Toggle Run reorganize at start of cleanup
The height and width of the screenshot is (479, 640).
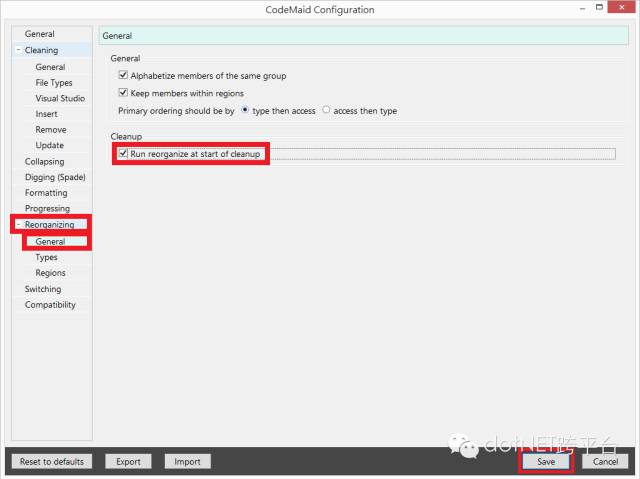(123, 153)
